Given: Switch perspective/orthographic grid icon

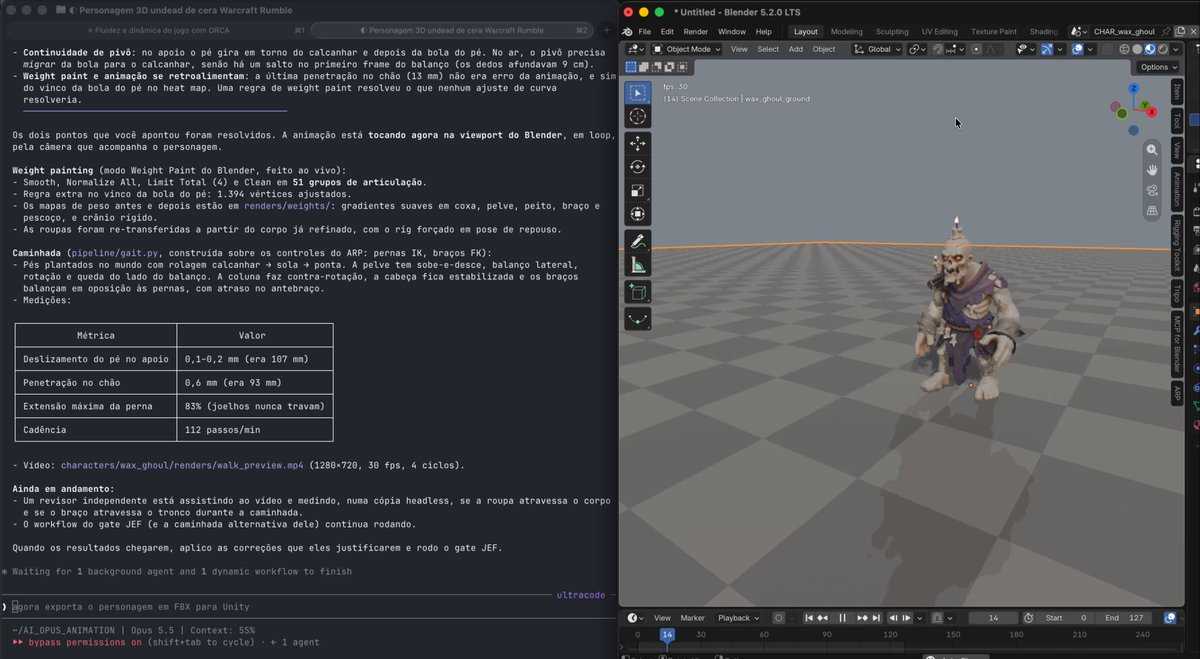Looking at the screenshot, I should [1152, 211].
